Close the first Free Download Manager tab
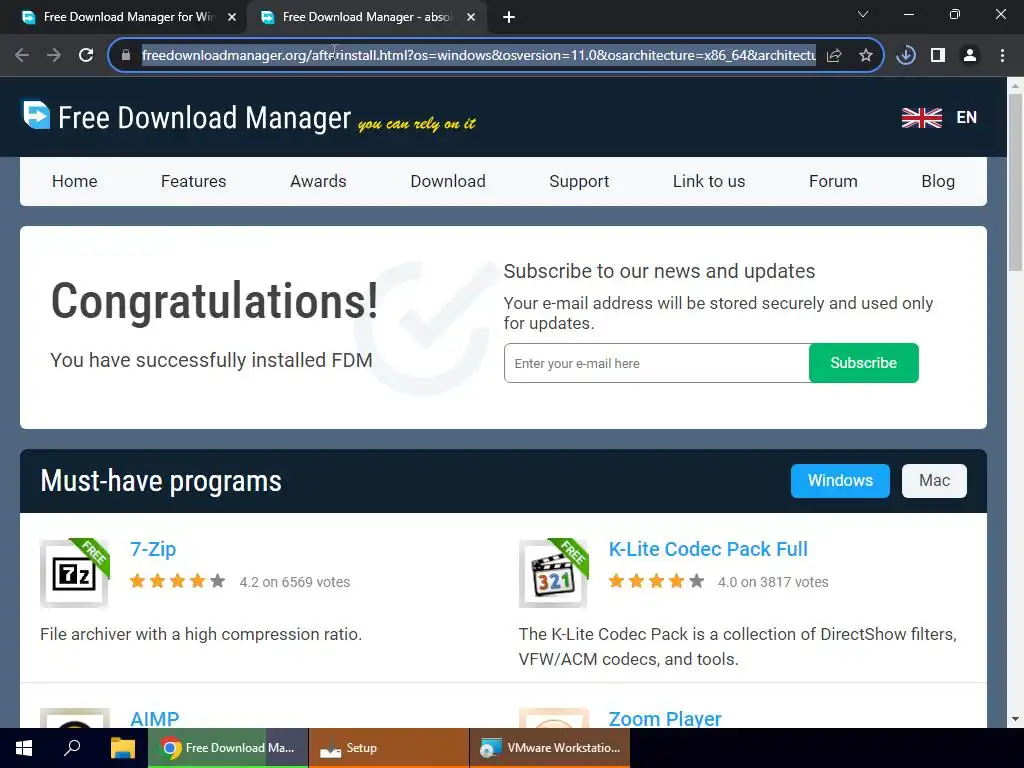 click(232, 18)
